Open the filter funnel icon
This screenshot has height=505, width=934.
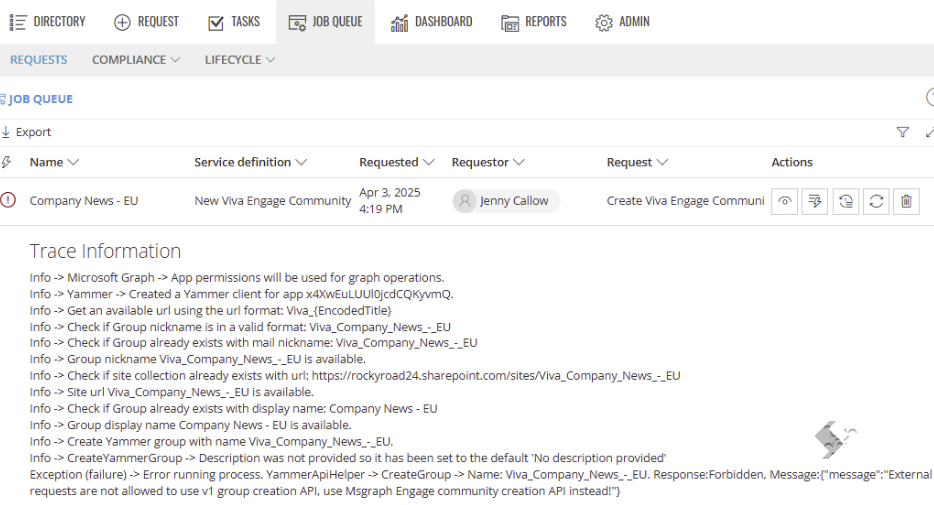(902, 132)
